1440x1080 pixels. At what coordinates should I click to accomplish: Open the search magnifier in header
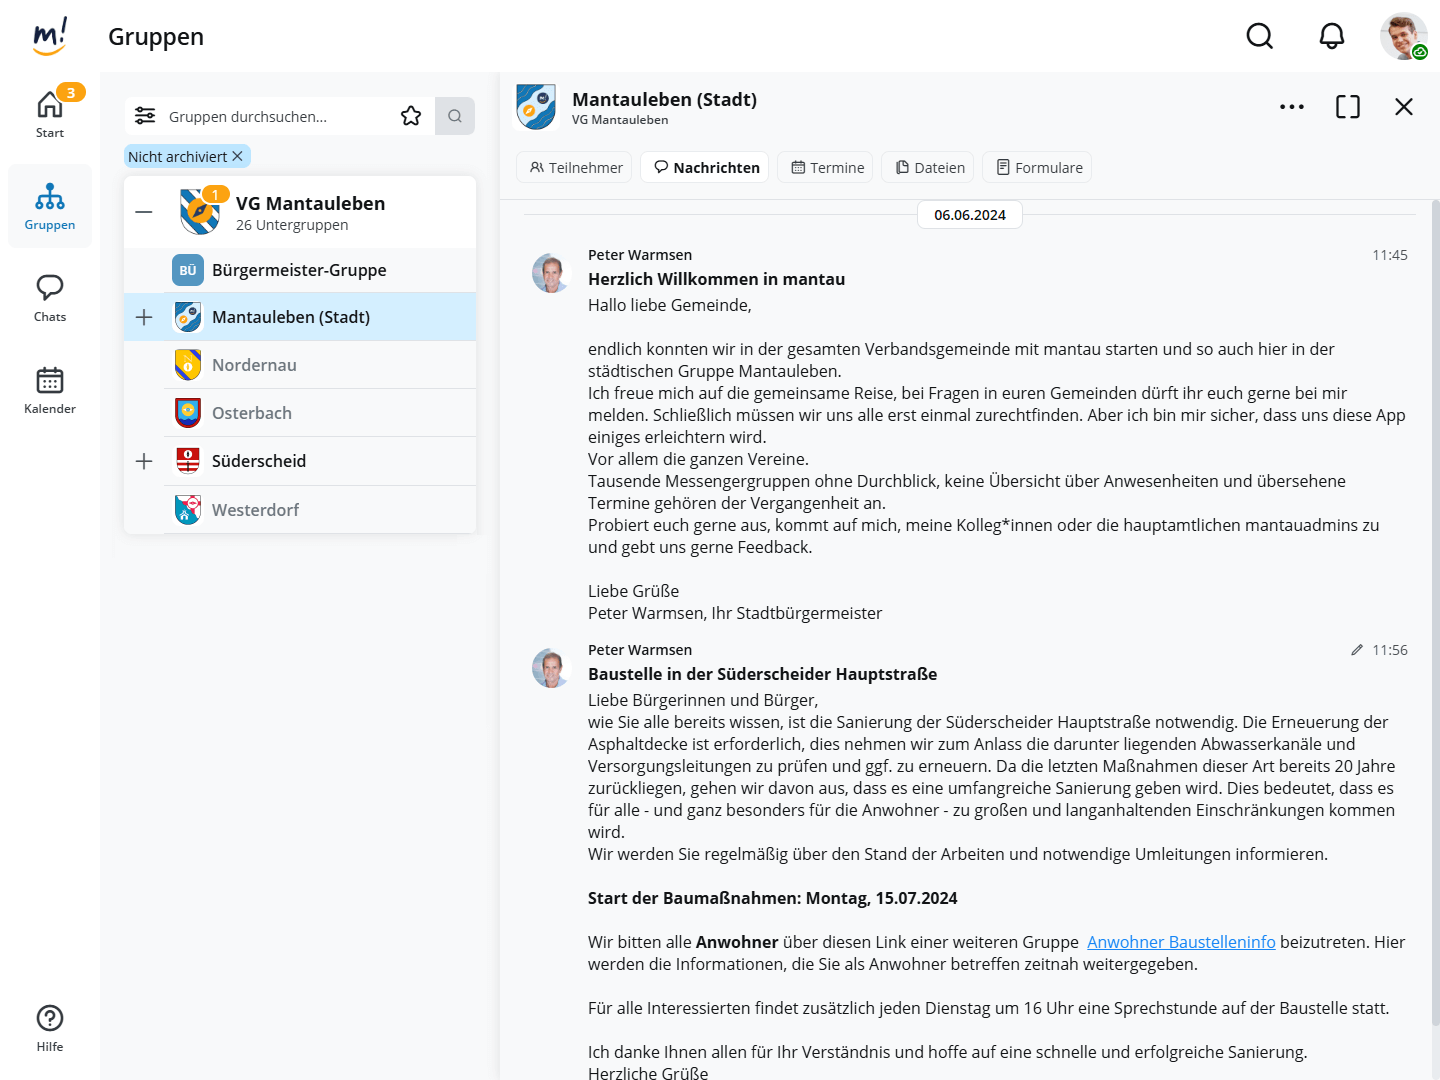pyautogui.click(x=1259, y=37)
